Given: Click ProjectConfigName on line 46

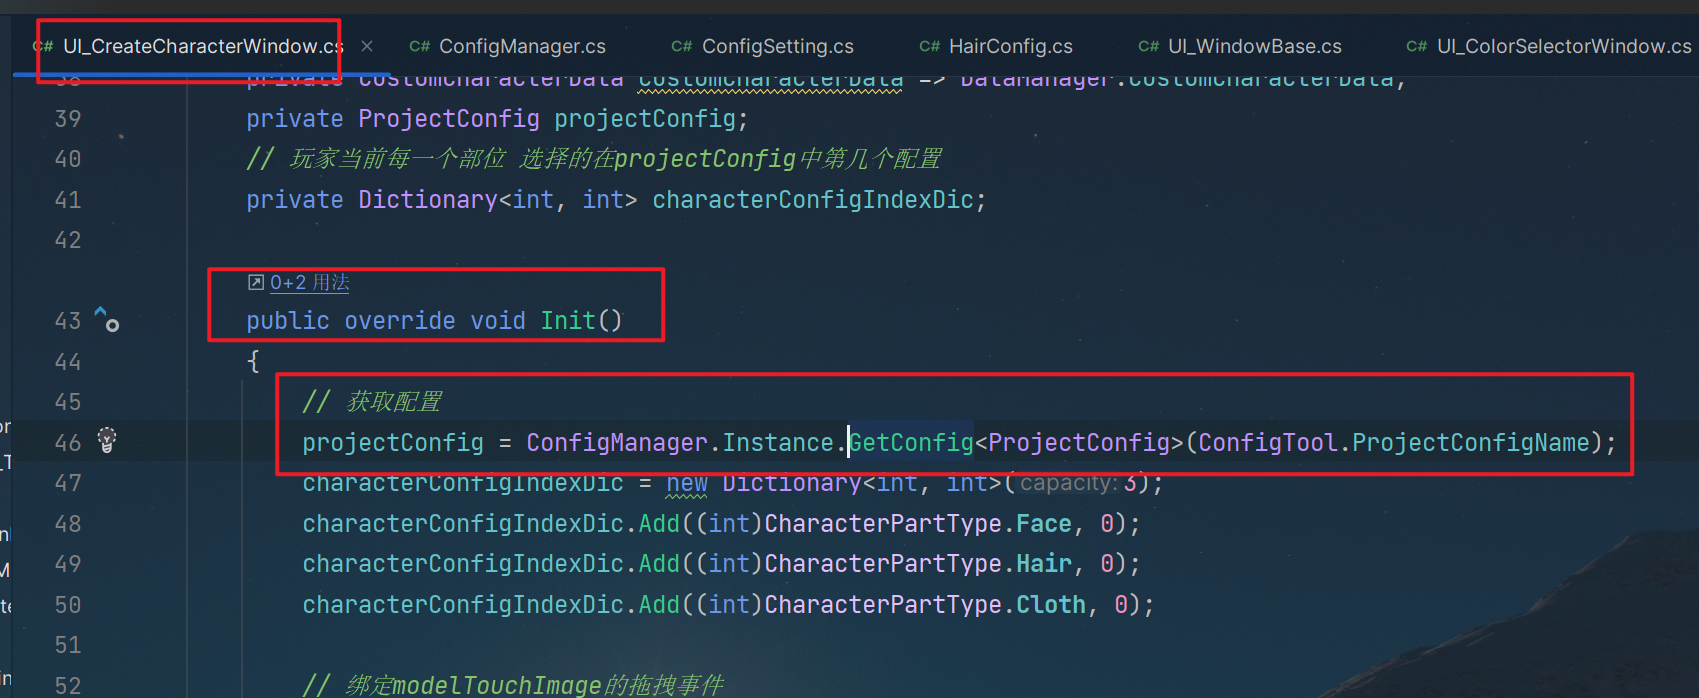Looking at the screenshot, I should coord(1471,442).
